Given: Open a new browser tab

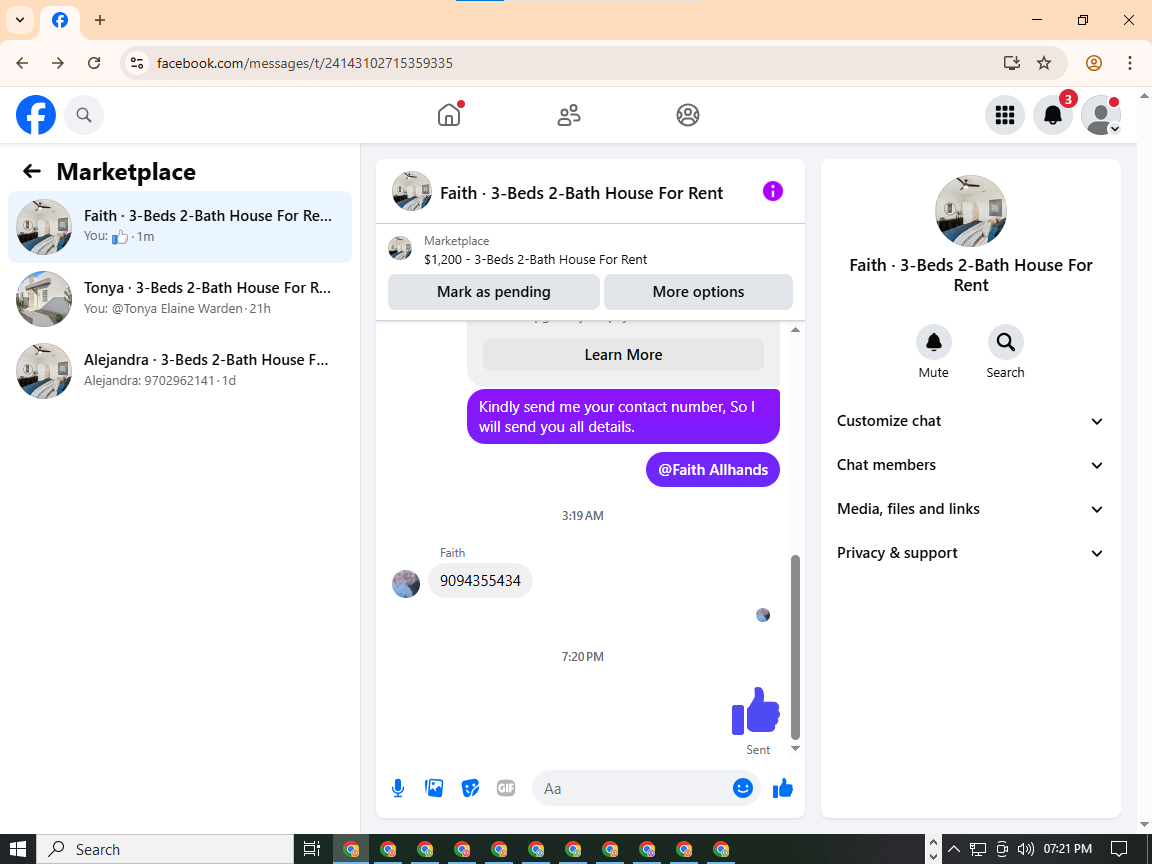Looking at the screenshot, I should 100,20.
